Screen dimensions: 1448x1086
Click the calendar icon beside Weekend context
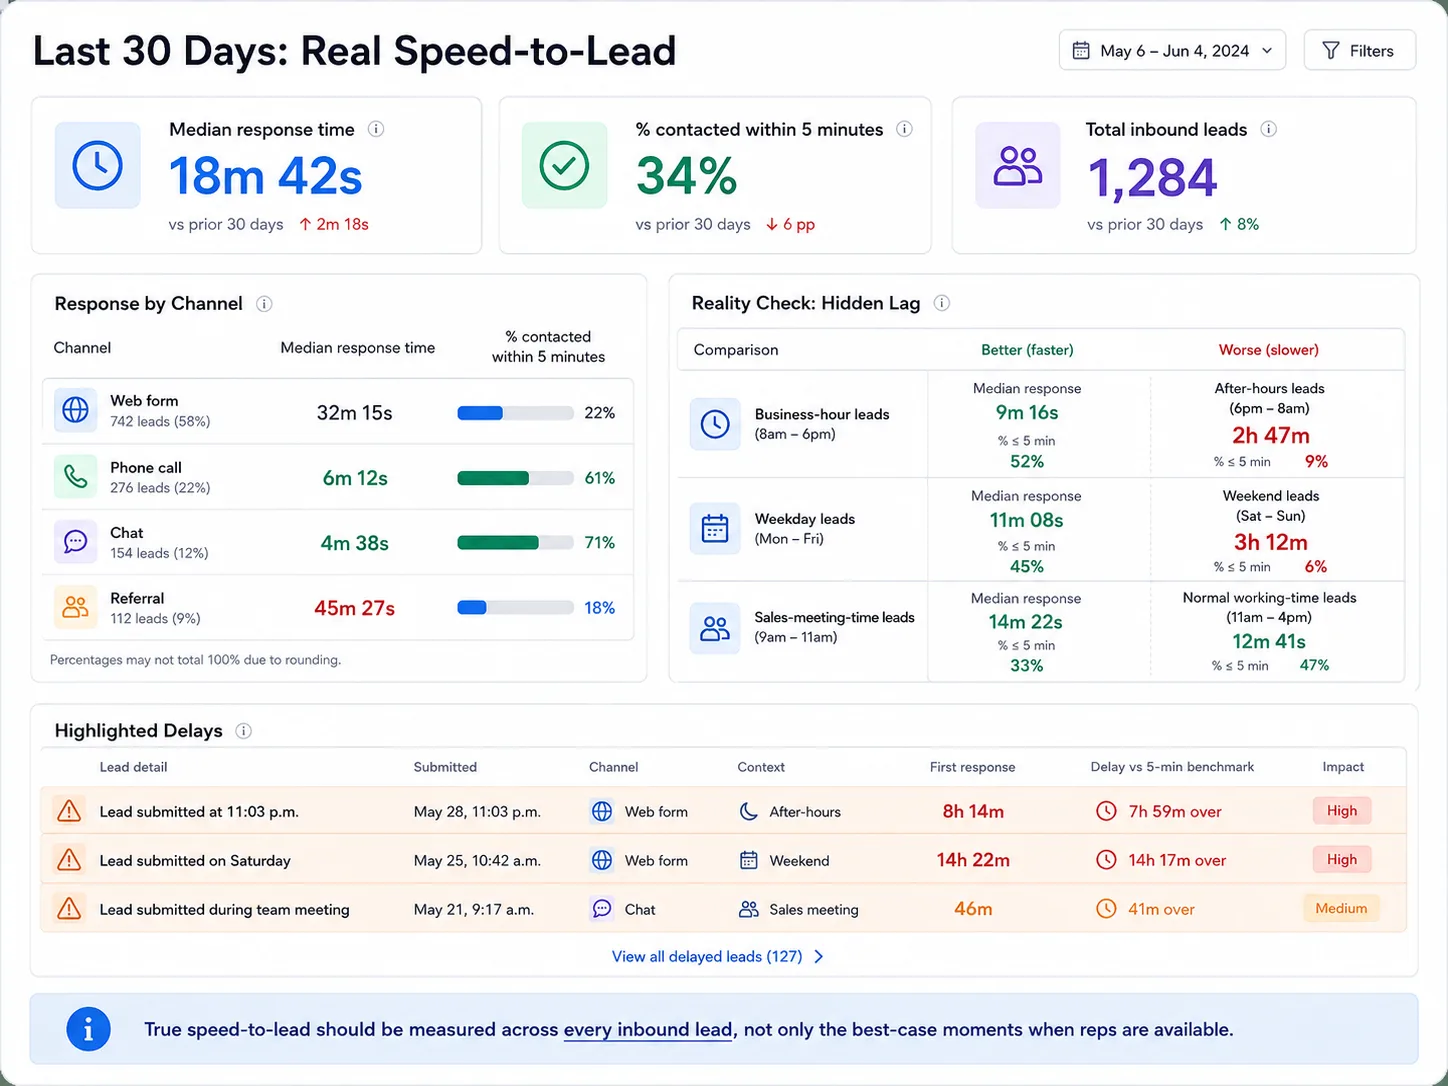pyautogui.click(x=748, y=860)
